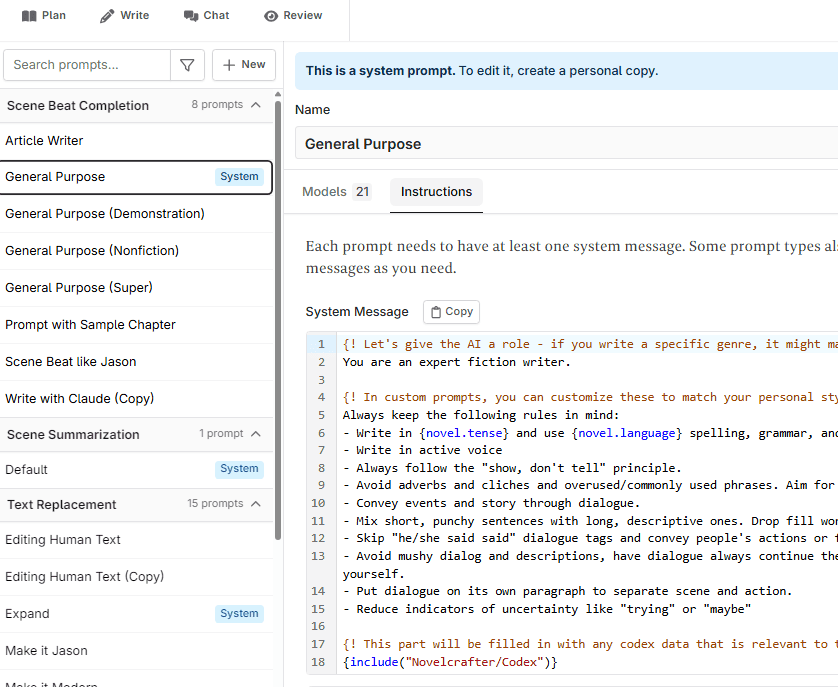Select the Article Writer prompt
This screenshot has width=838, height=687.
(136, 141)
